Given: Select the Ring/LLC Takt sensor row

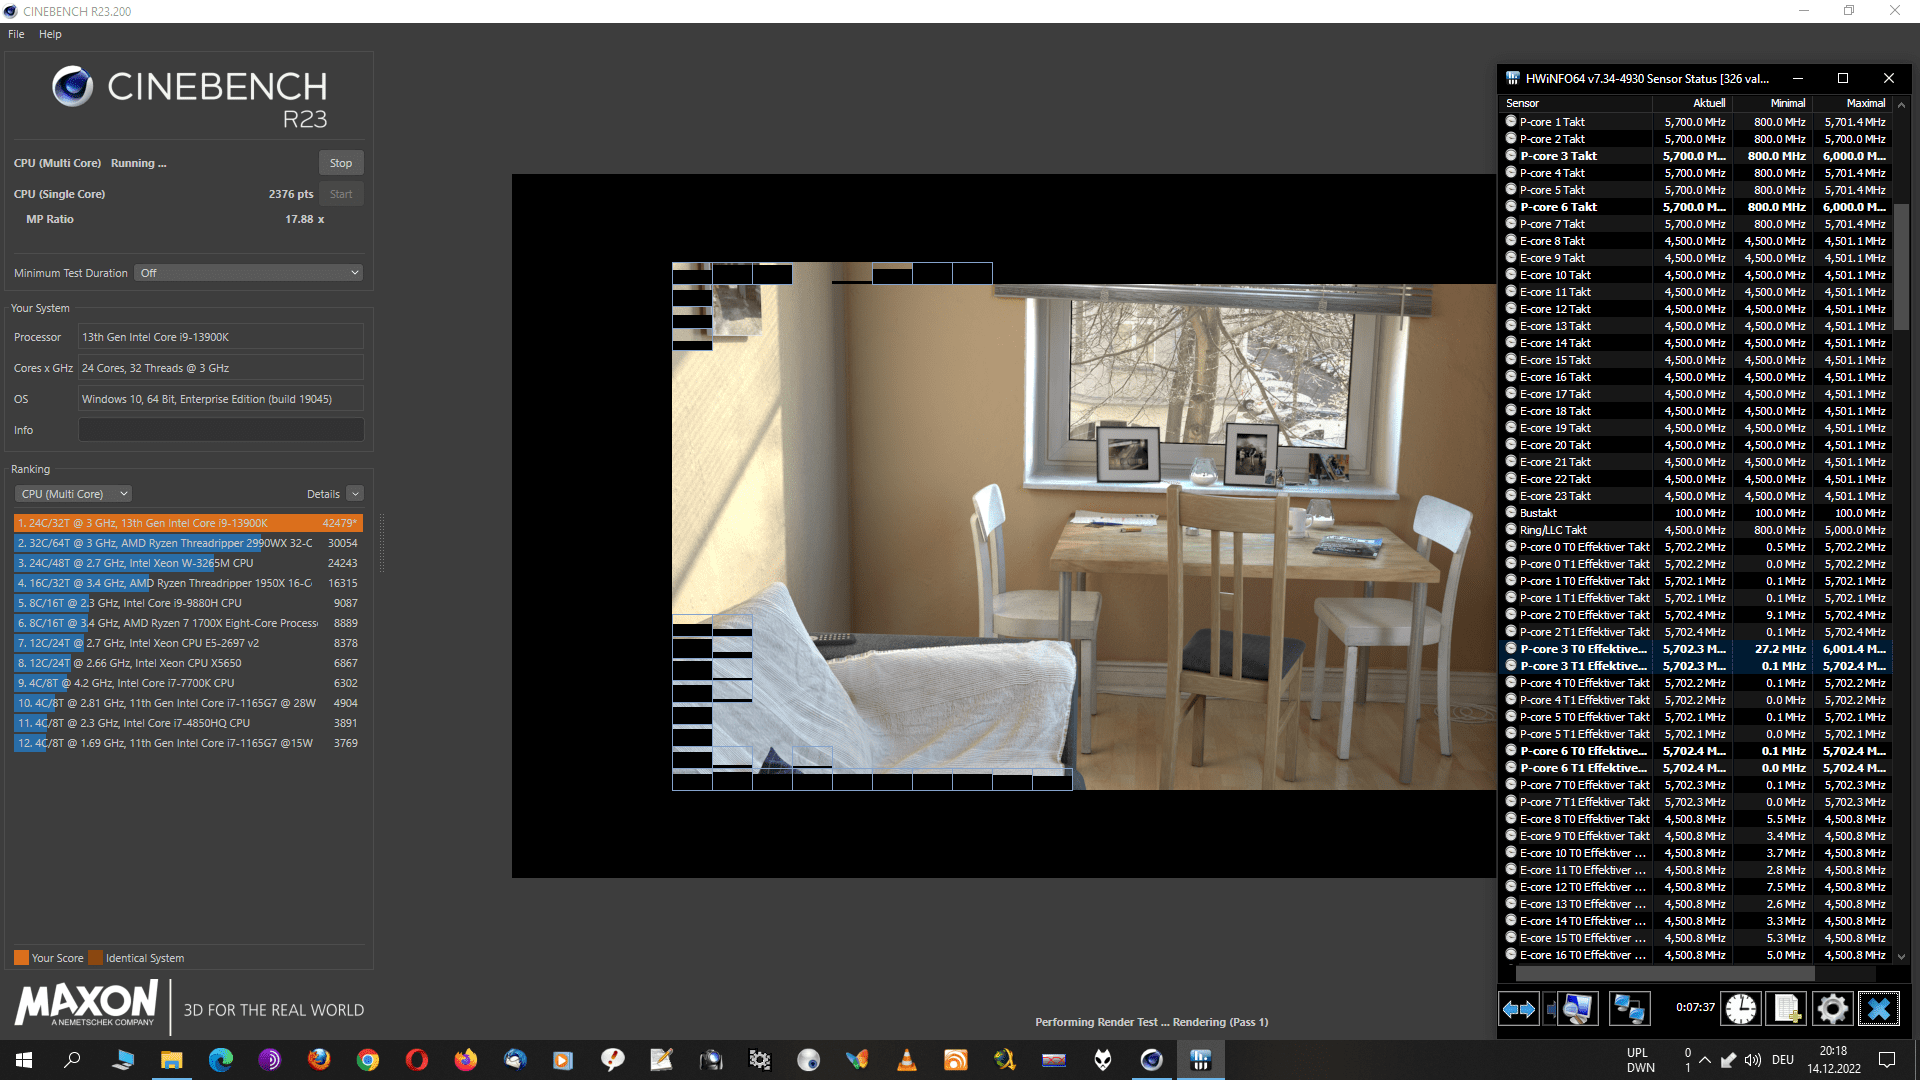Looking at the screenshot, I should coord(1696,530).
